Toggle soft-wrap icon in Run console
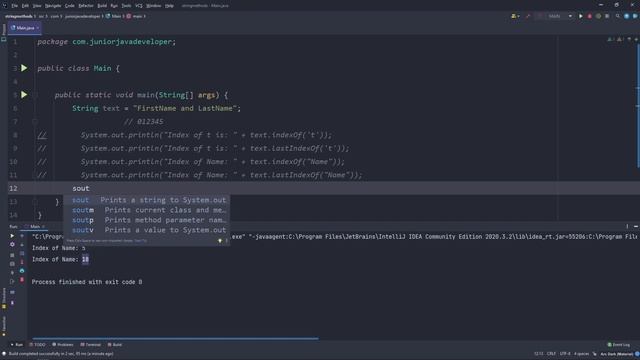 pos(22,253)
